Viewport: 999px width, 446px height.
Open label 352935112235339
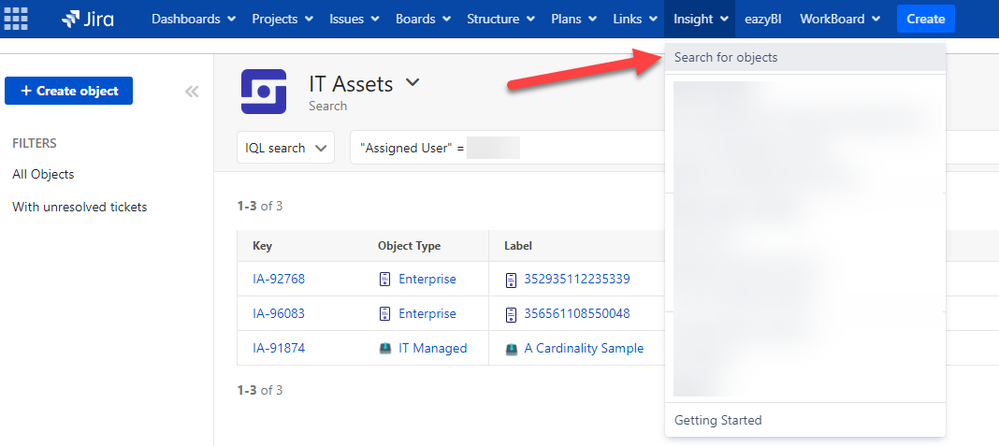point(577,279)
